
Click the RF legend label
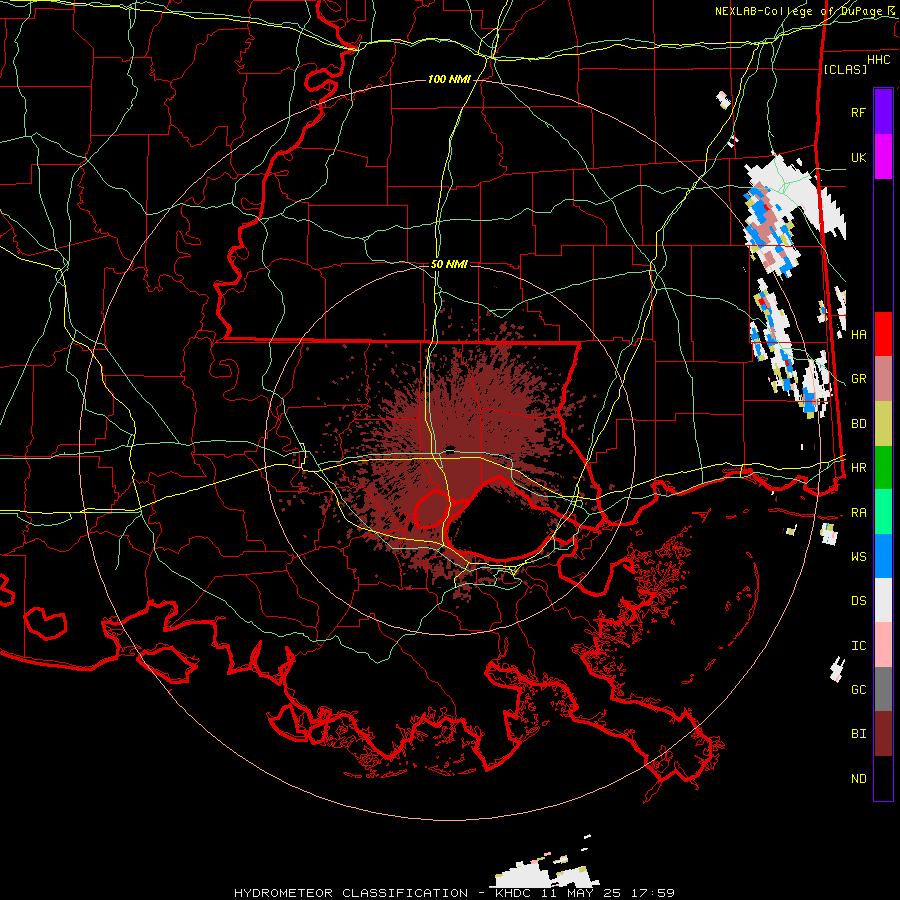point(858,112)
